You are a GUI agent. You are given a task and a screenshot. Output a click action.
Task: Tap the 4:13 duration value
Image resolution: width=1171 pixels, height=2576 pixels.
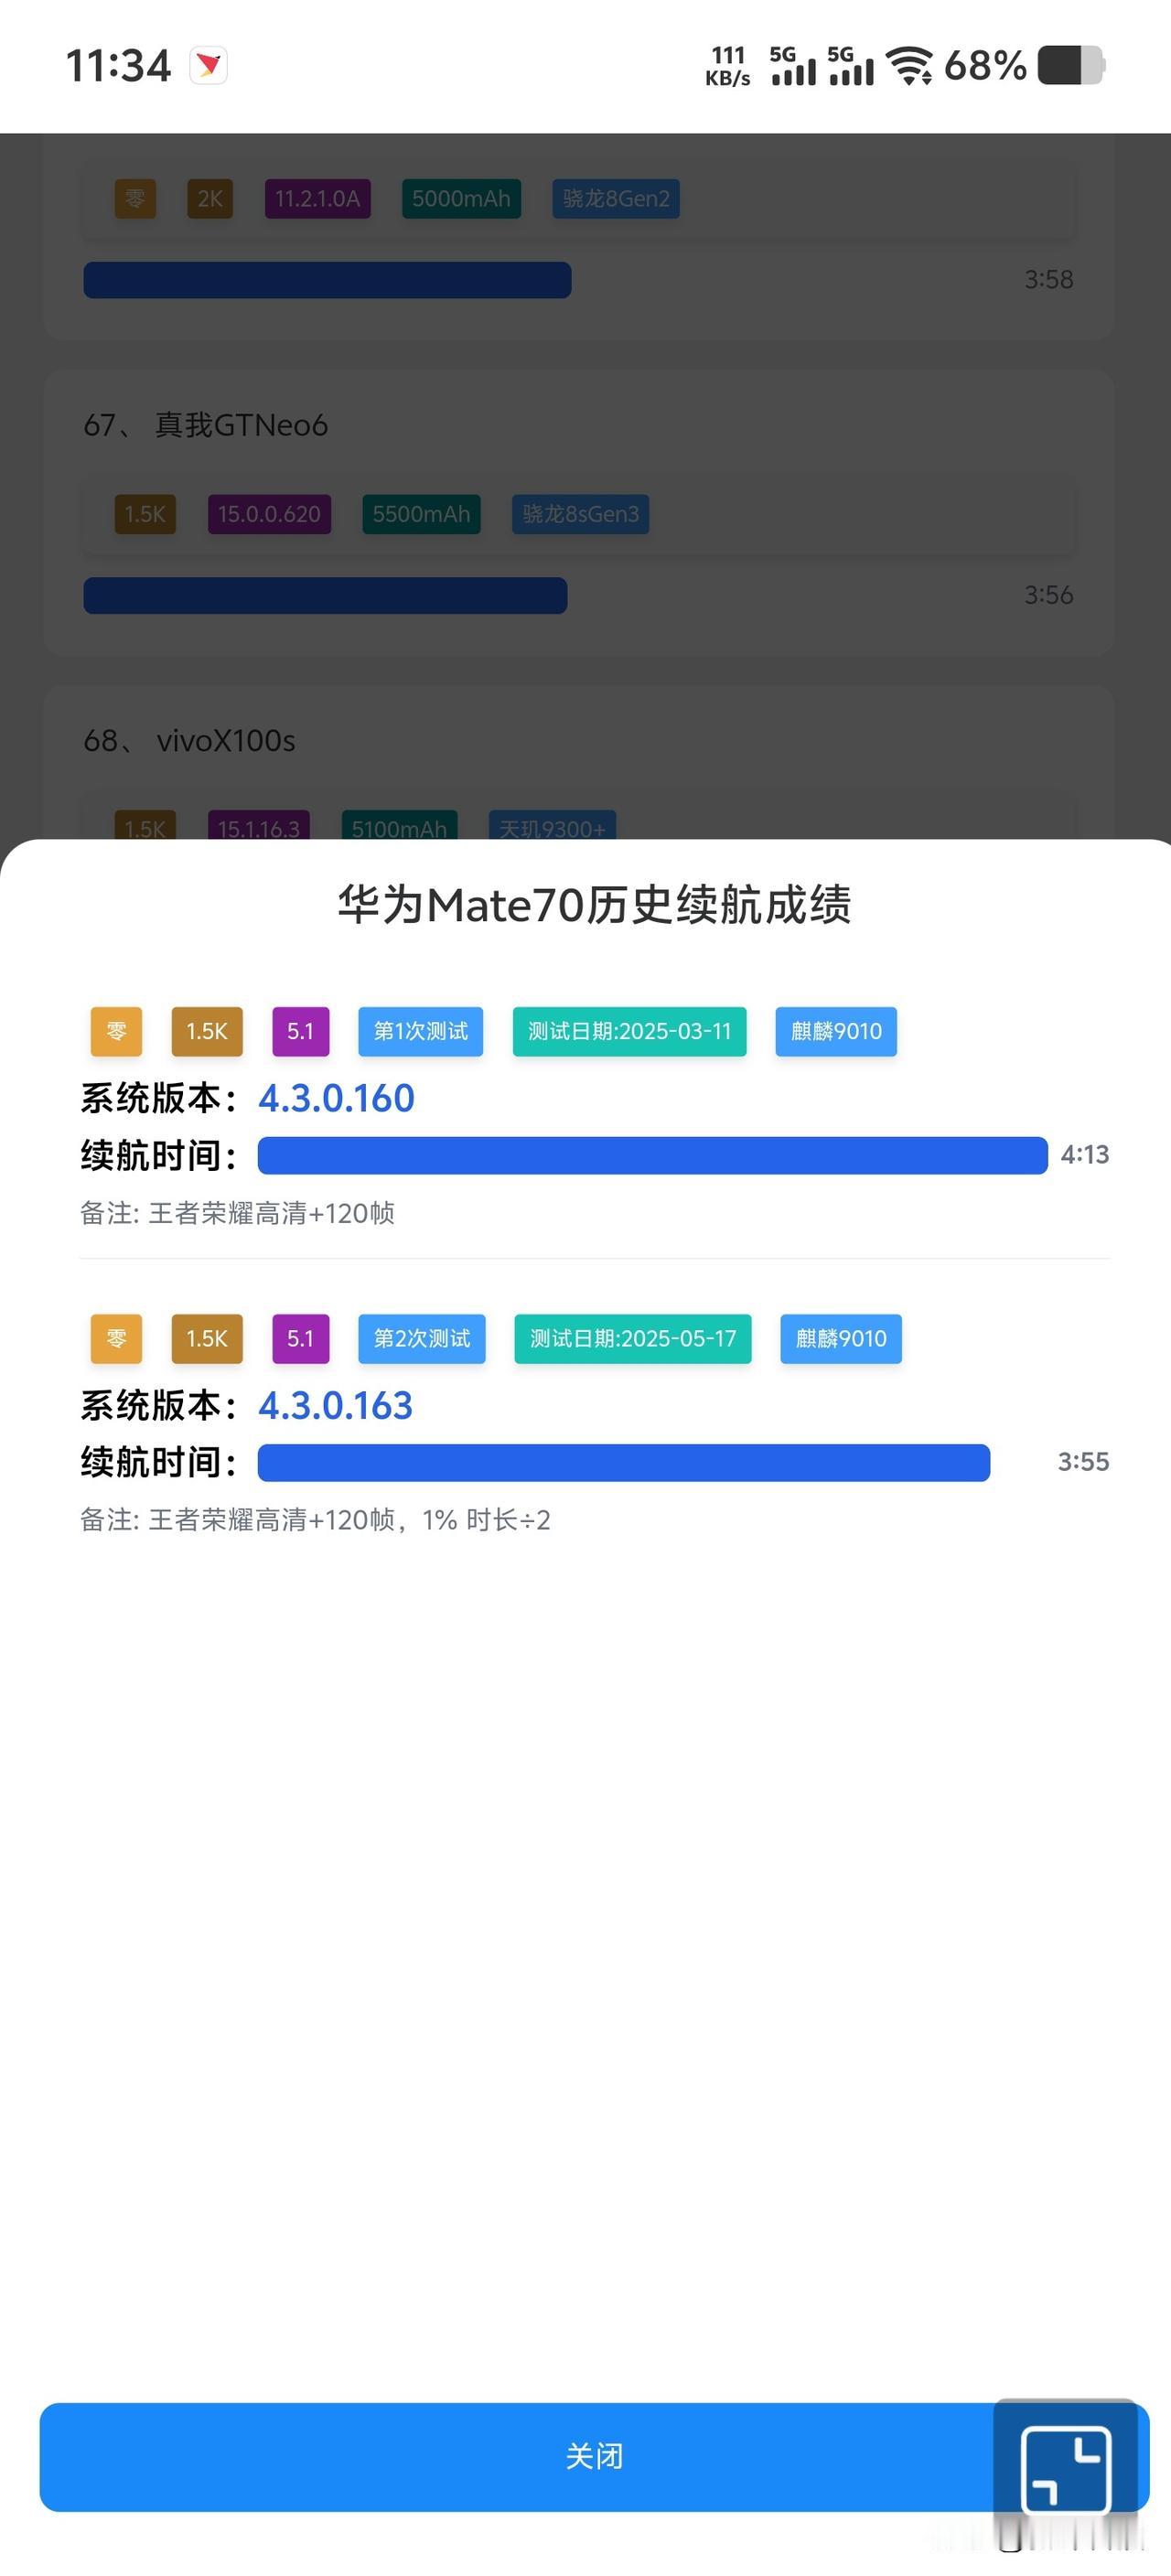tap(1085, 1154)
